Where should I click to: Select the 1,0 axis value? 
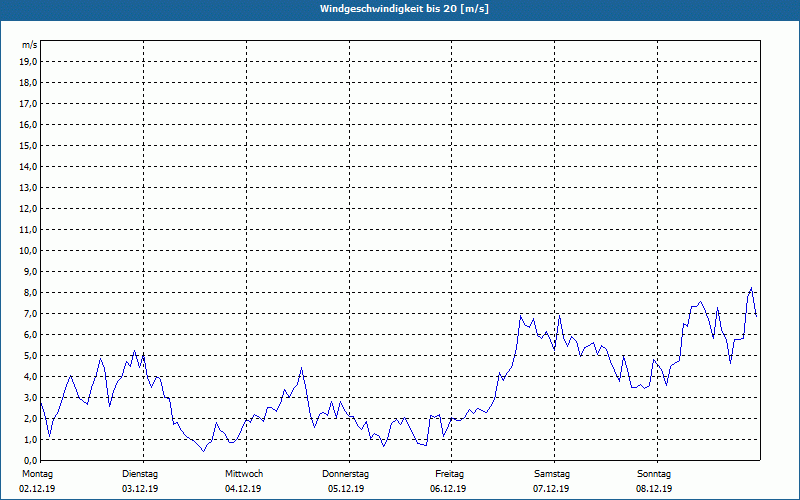point(30,439)
